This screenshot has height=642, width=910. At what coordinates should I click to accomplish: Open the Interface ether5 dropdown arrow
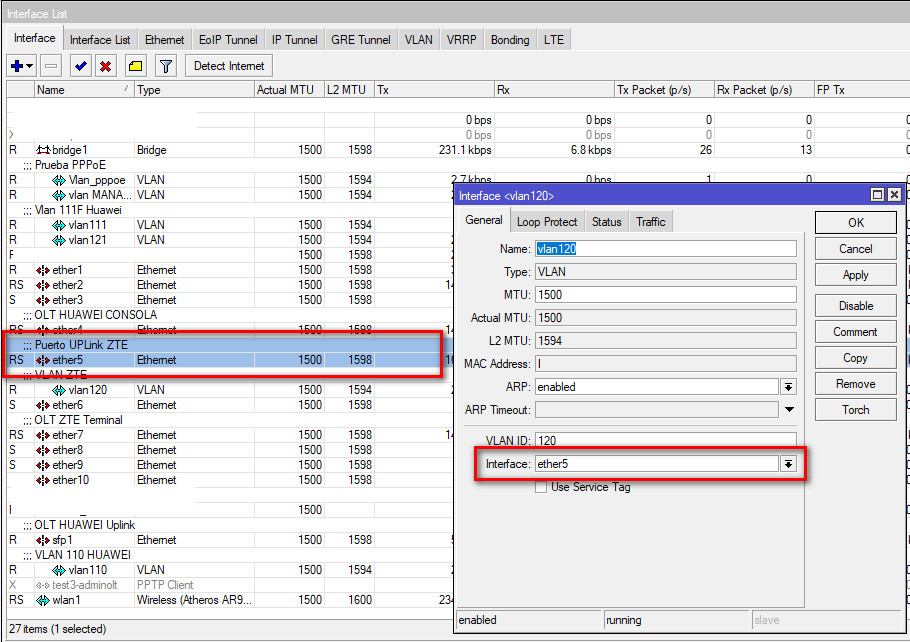click(x=788, y=464)
